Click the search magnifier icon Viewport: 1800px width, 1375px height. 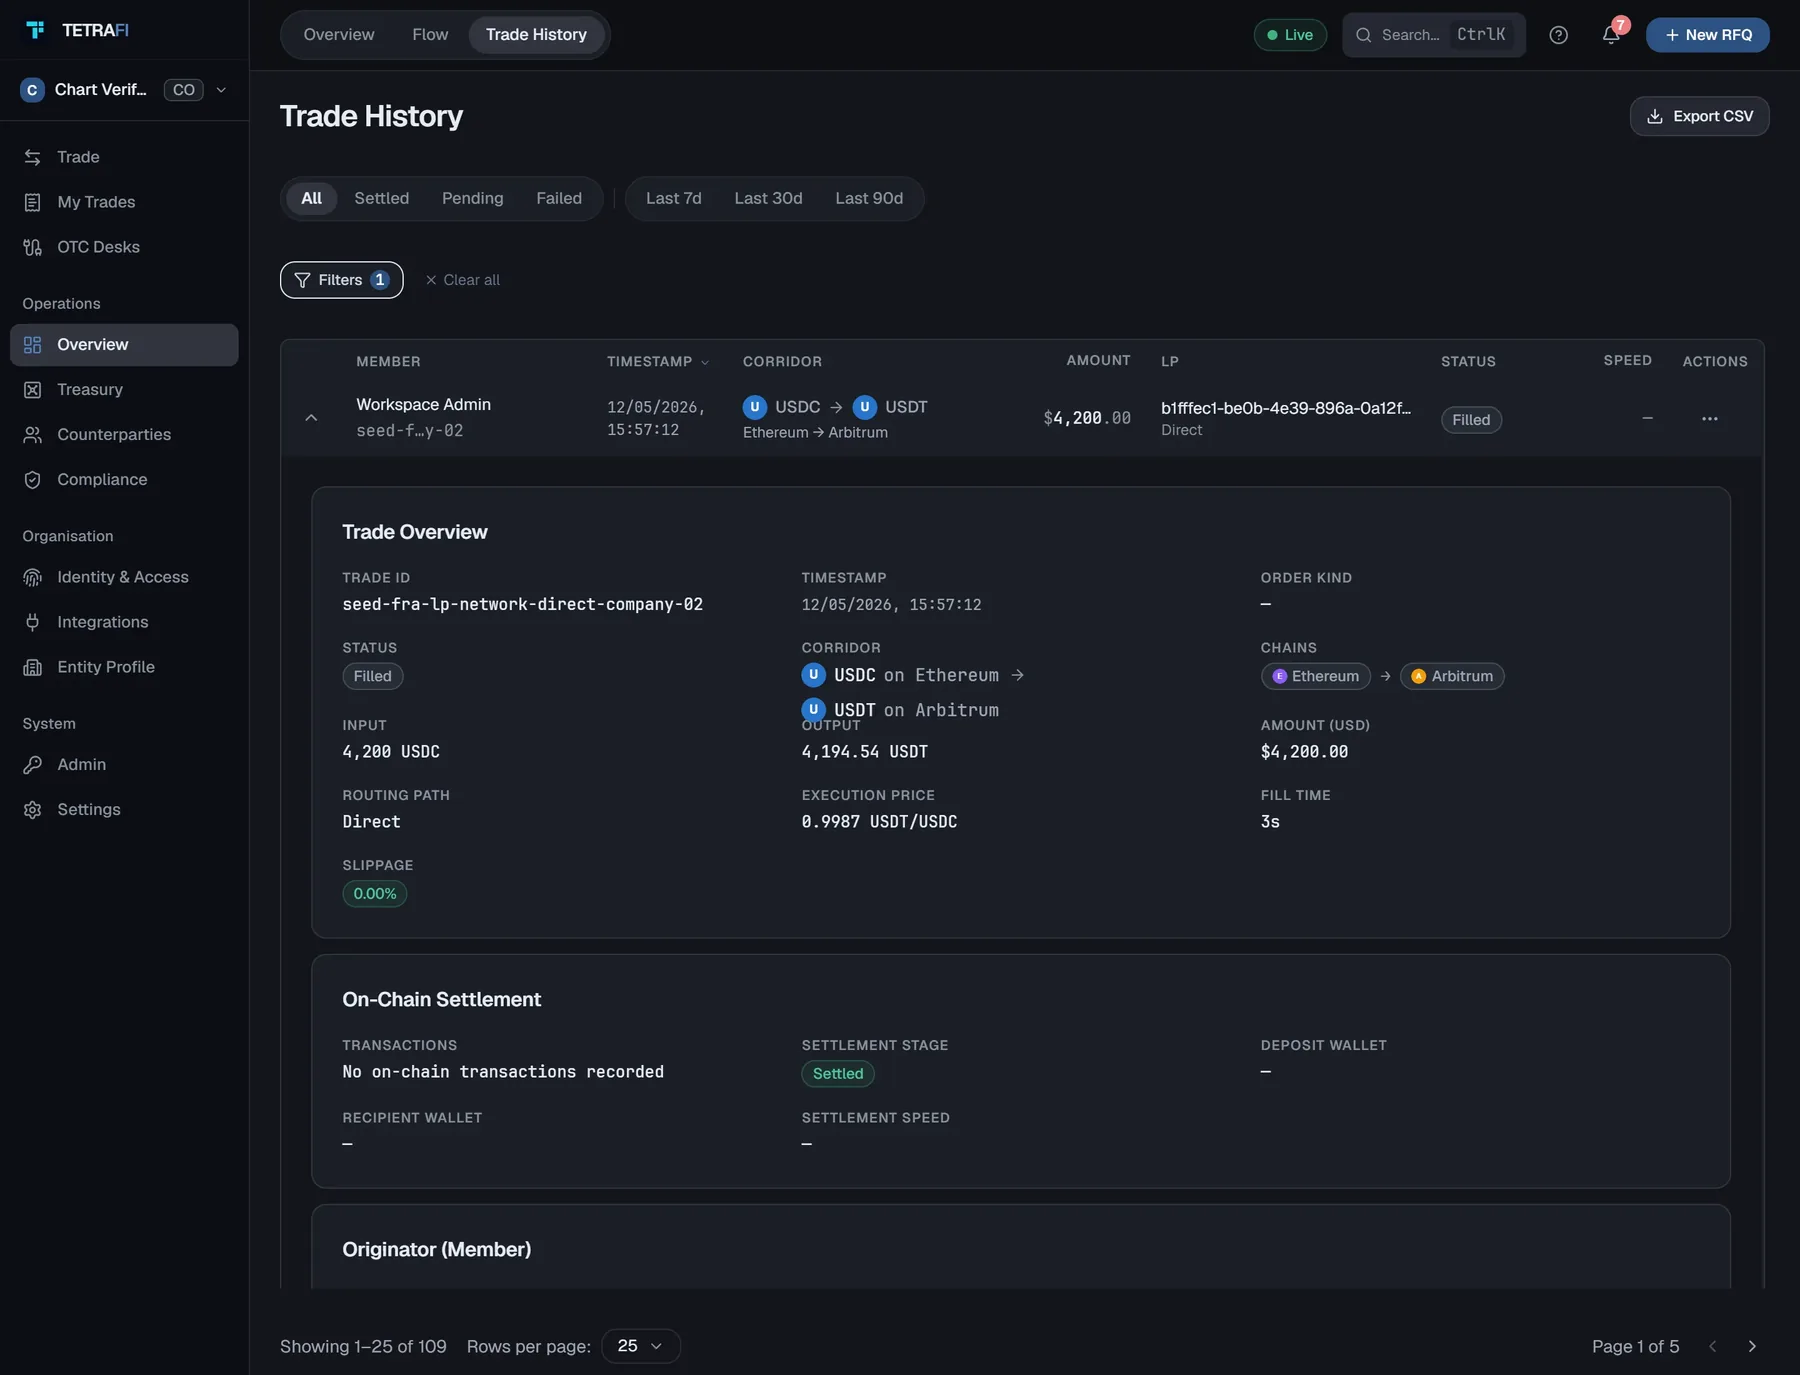coord(1363,35)
